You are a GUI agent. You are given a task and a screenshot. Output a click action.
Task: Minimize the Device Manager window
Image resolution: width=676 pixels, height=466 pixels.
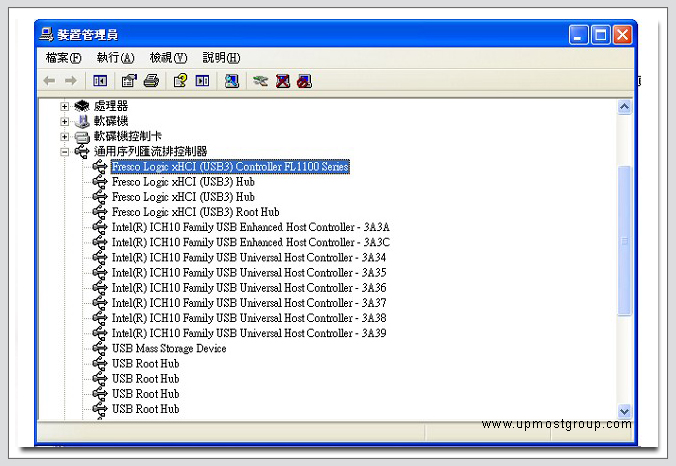578,35
